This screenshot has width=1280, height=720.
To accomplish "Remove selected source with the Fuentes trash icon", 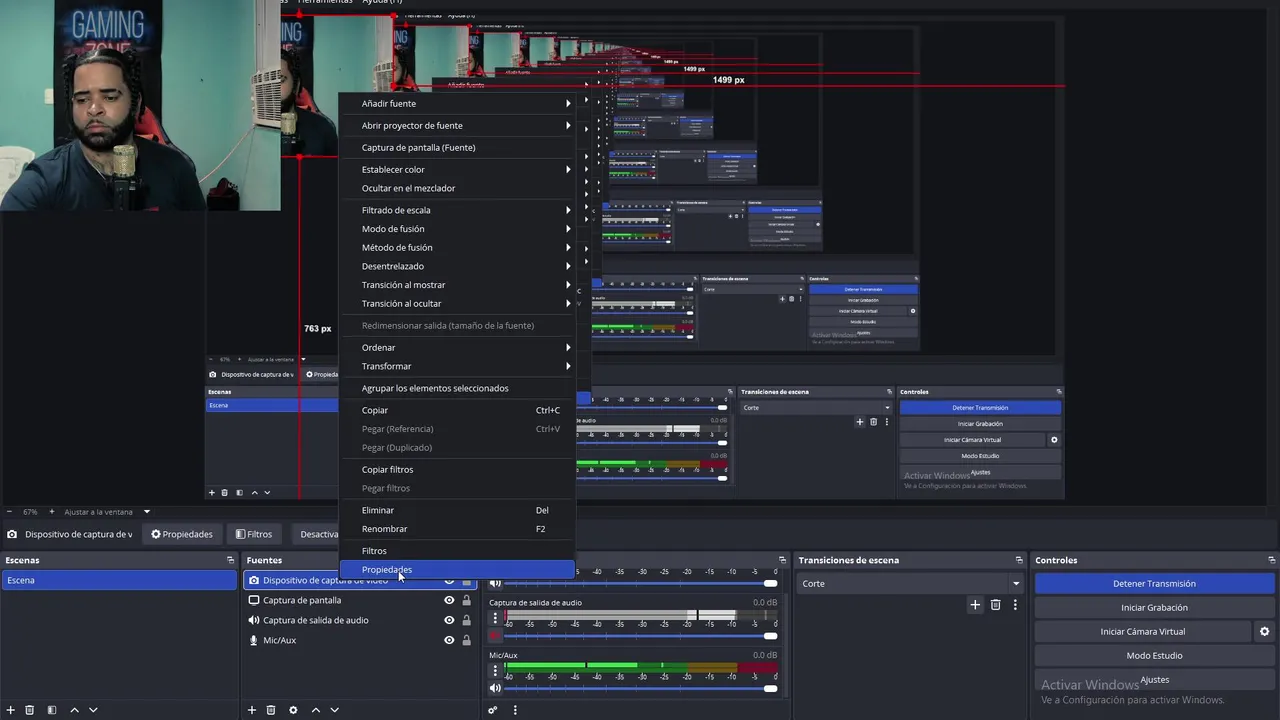I will click(271, 710).
